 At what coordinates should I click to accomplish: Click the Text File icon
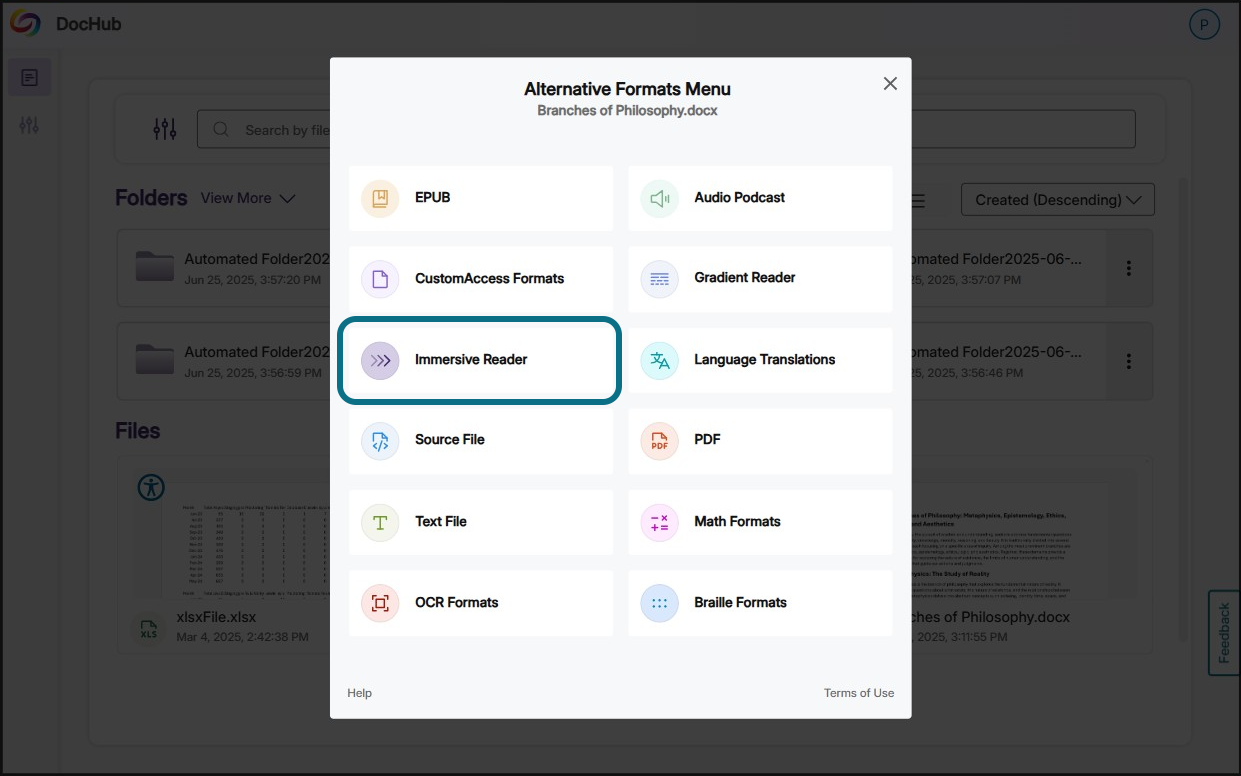378,521
